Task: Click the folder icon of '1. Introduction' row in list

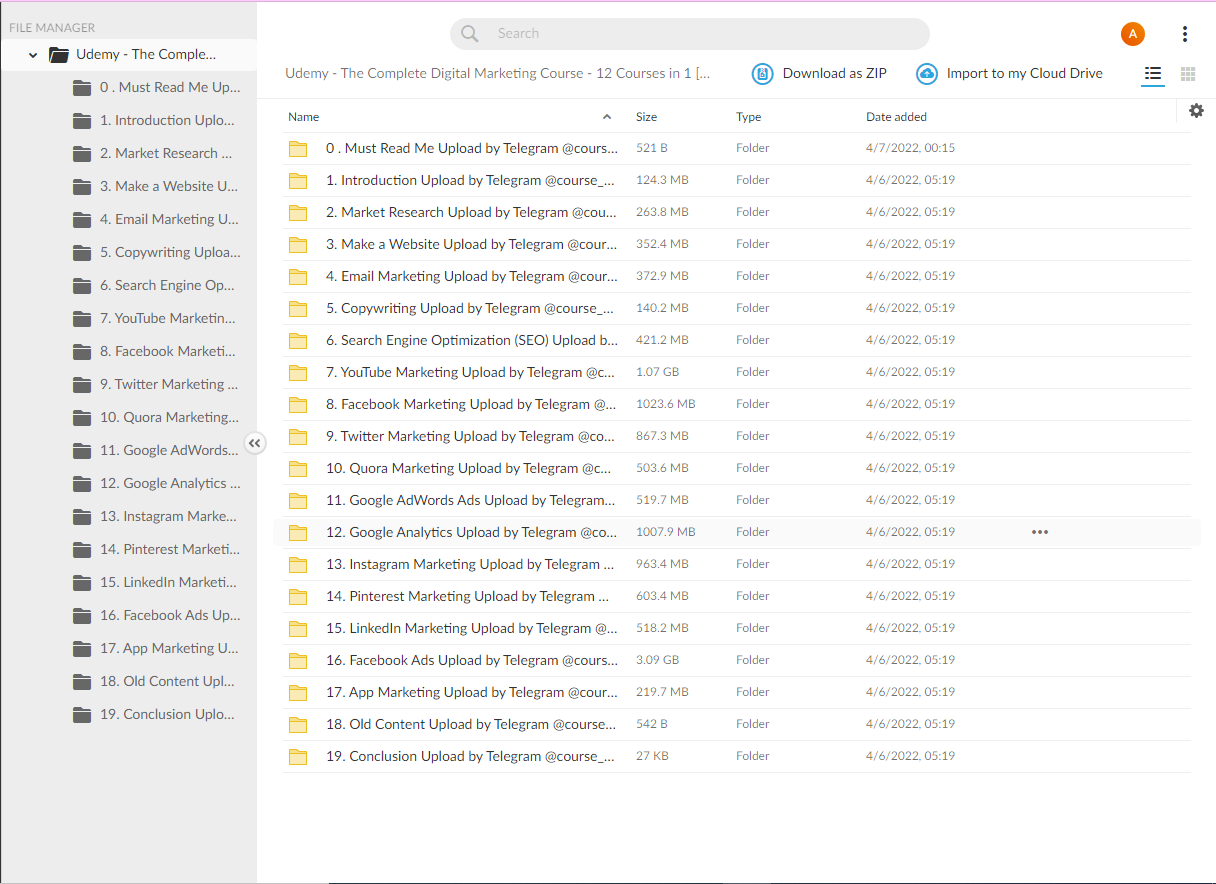Action: pyautogui.click(x=298, y=181)
